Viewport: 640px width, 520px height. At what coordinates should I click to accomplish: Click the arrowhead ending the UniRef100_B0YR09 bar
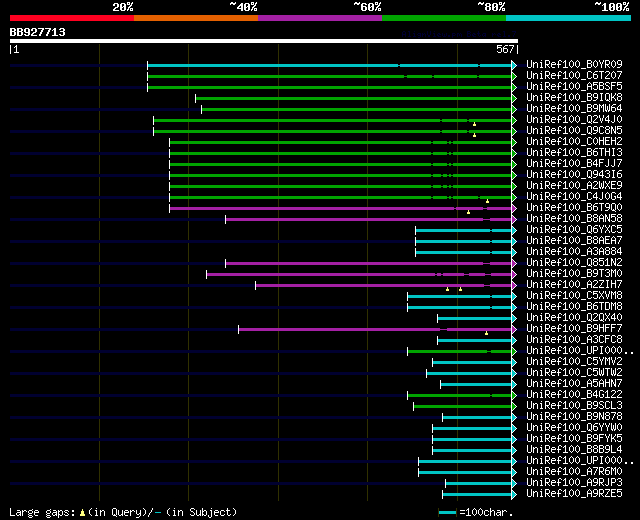tap(514, 65)
